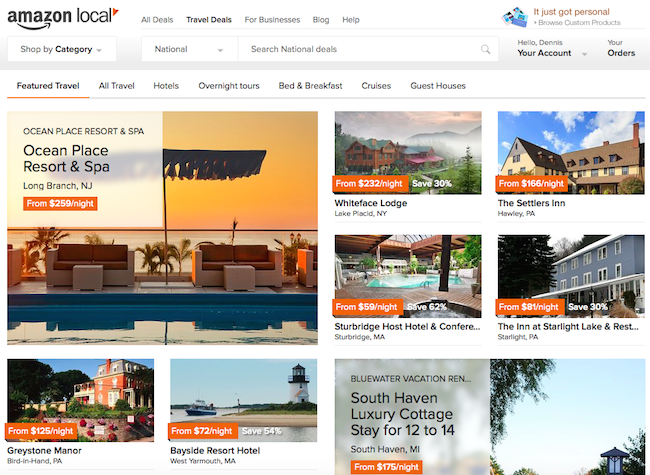Viewport: 650px width, 475px height.
Task: Click South Haven Luxury Cottage title
Action: (403, 414)
